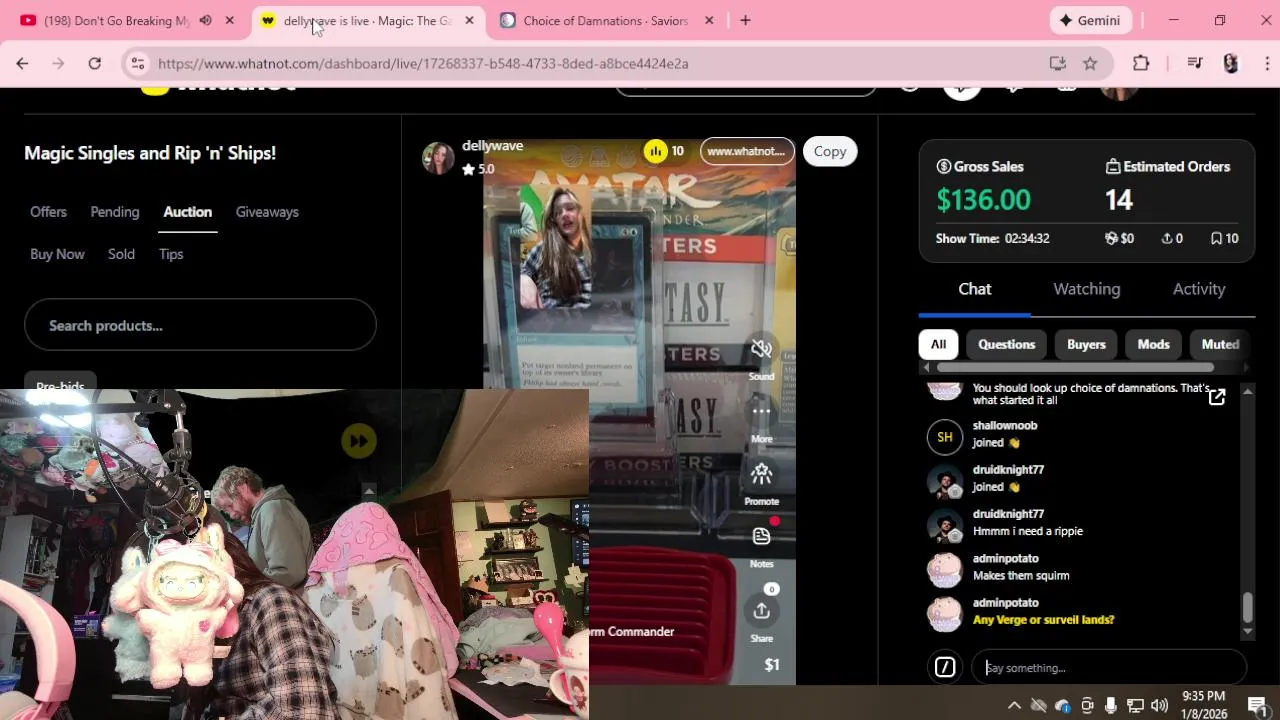This screenshot has height=720, width=1280.
Task: Click adminpotato's avatar beside the Verge question
Action: tap(945, 614)
